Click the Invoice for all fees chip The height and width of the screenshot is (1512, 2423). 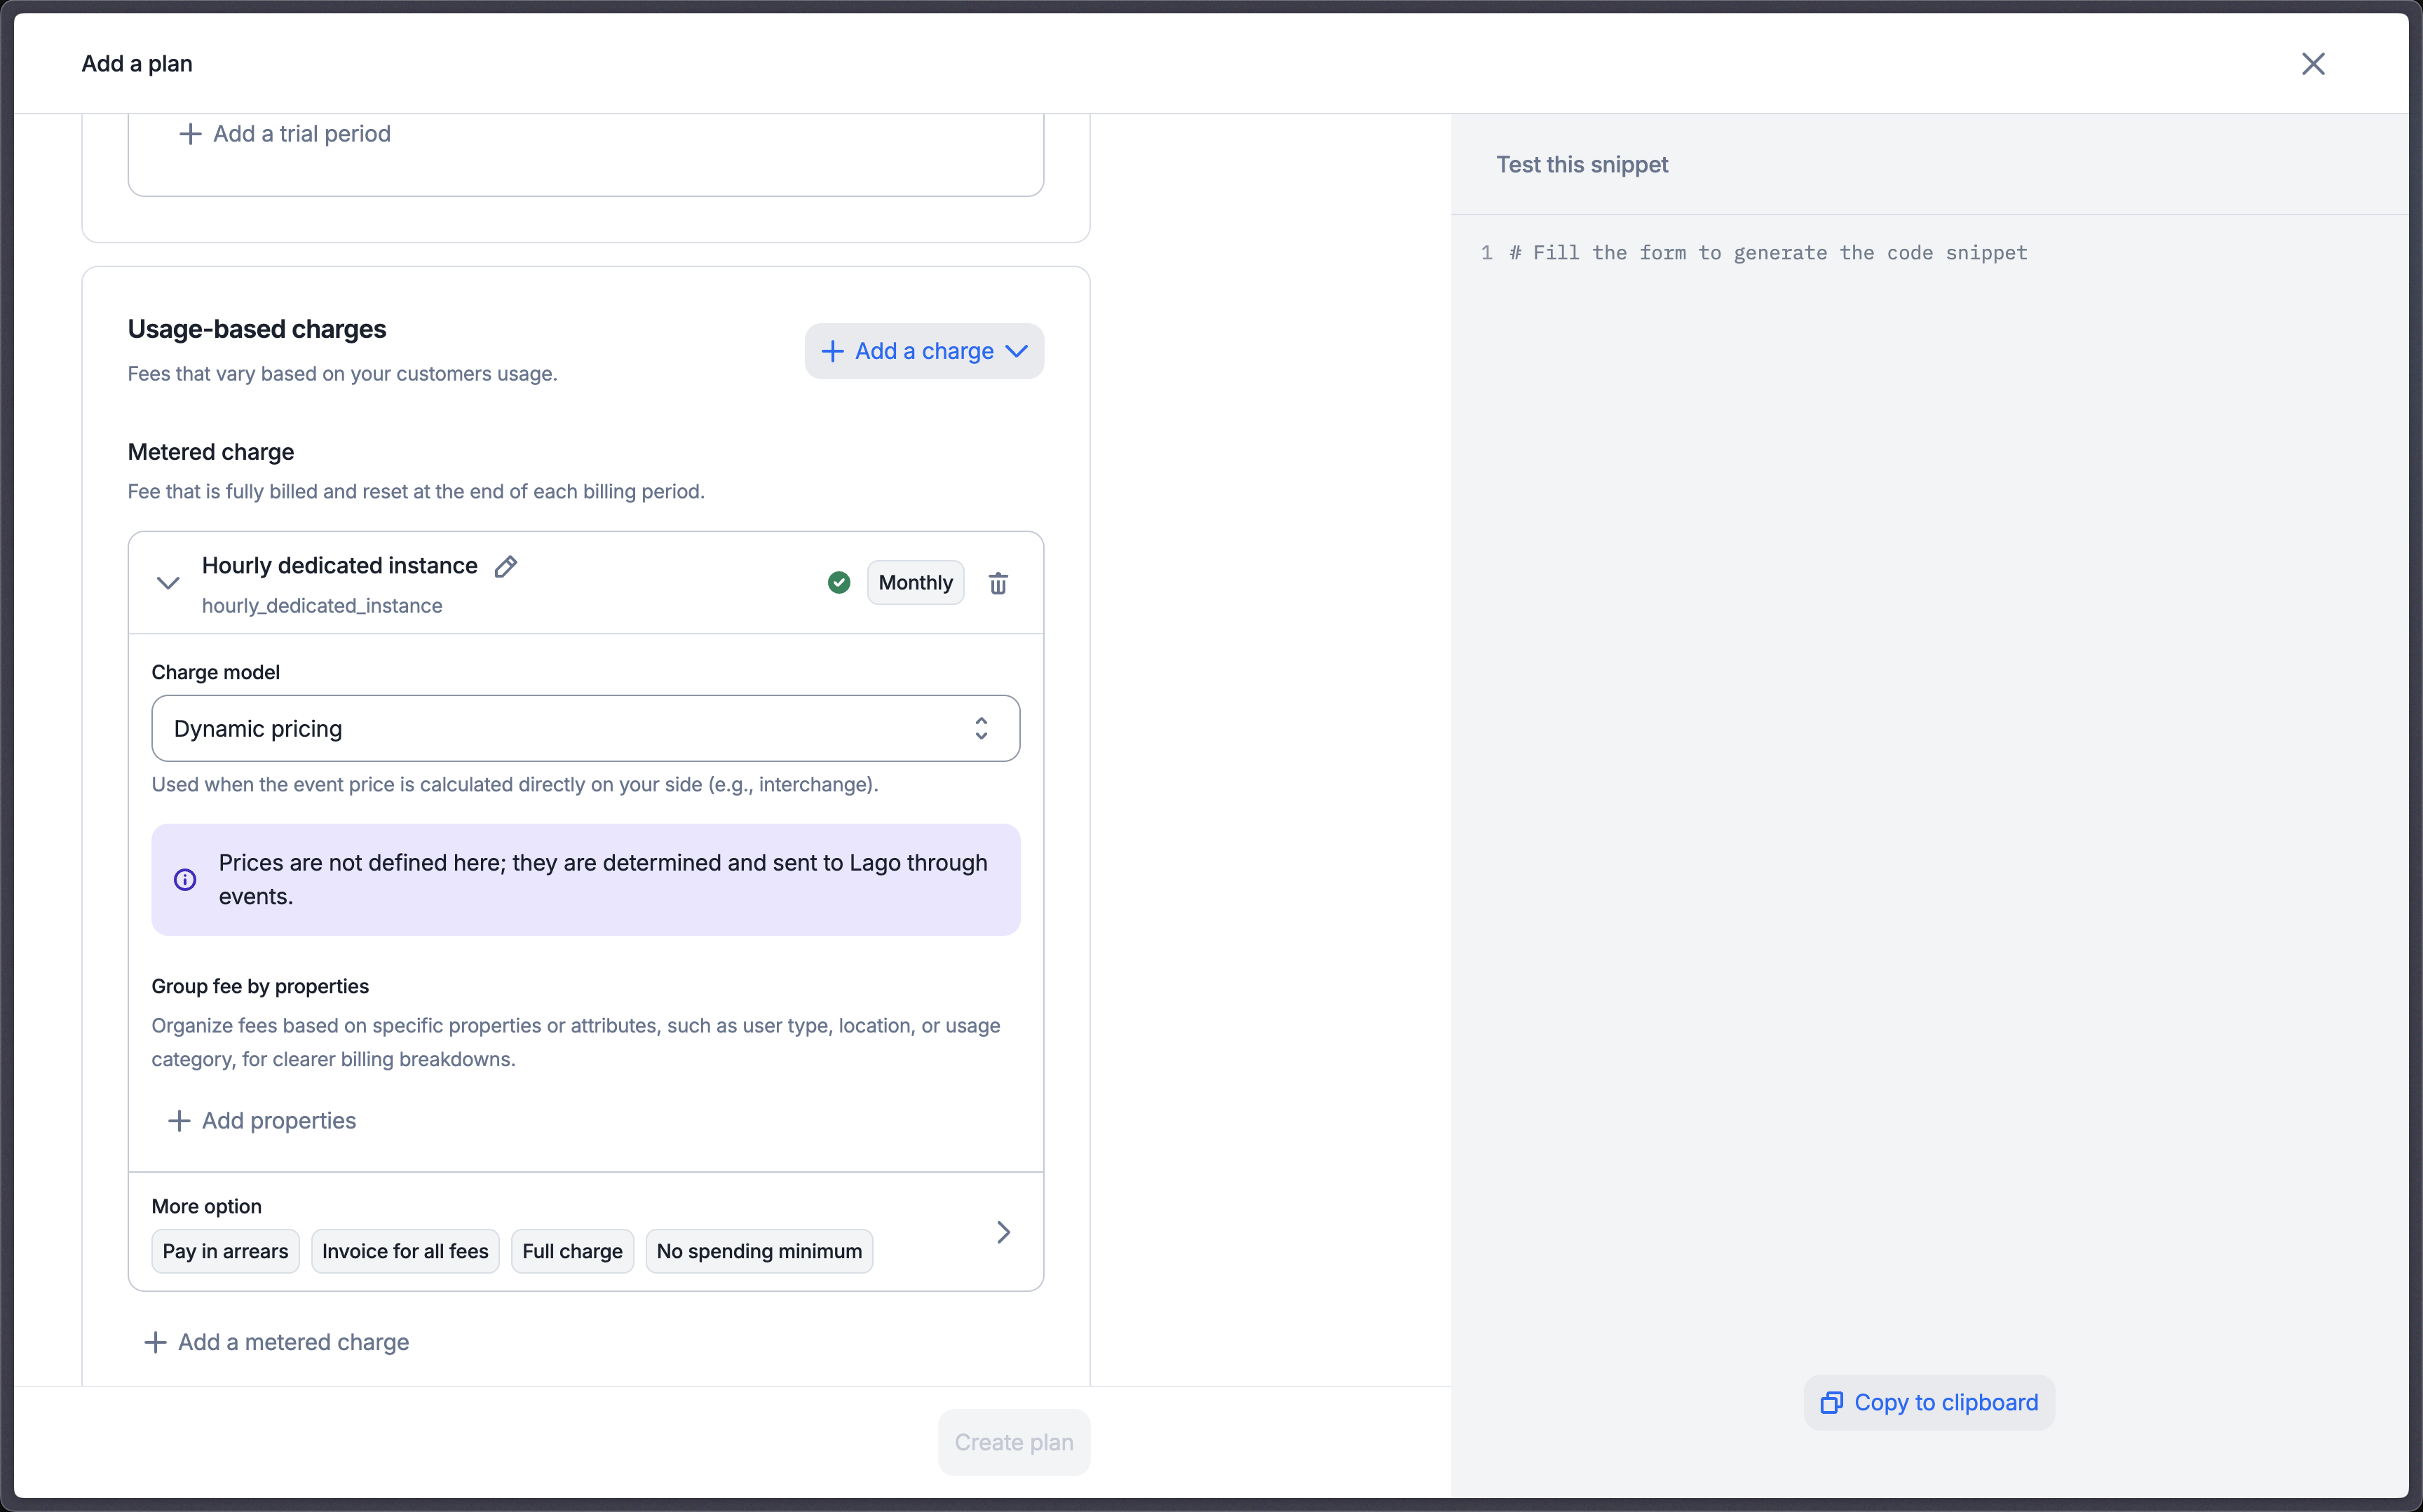[405, 1251]
